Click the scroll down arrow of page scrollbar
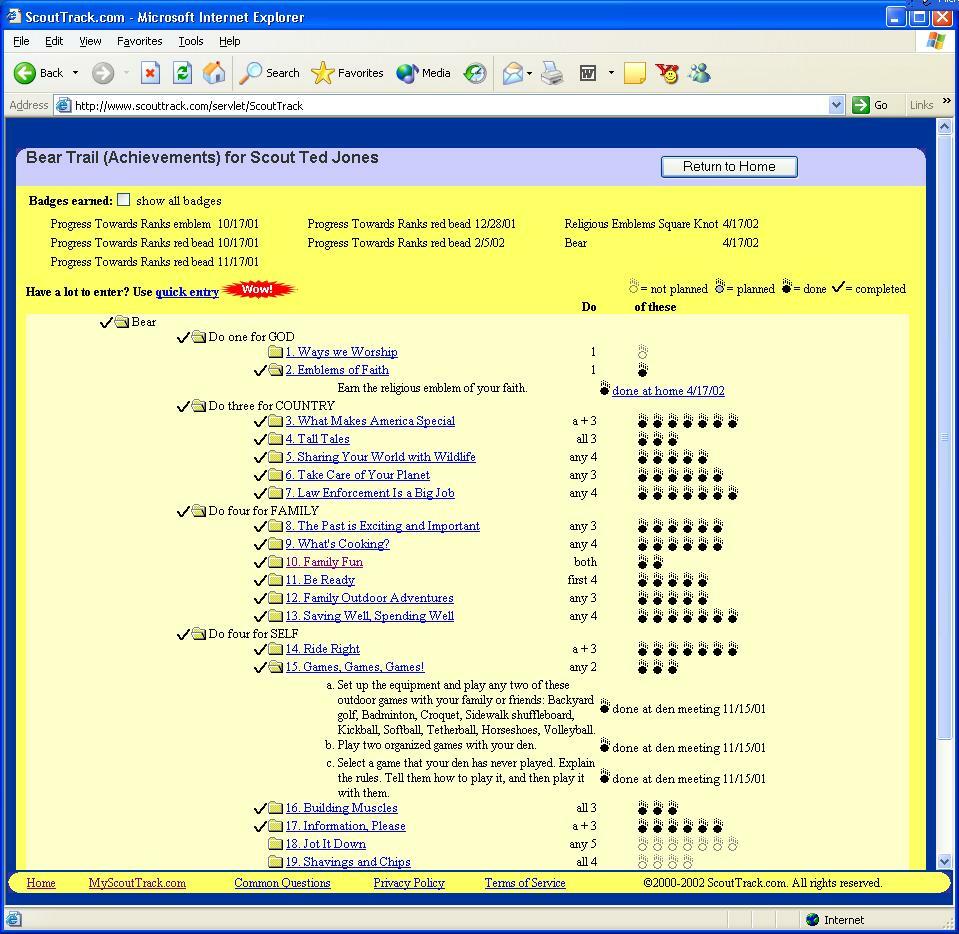This screenshot has width=959, height=934. pos(944,861)
